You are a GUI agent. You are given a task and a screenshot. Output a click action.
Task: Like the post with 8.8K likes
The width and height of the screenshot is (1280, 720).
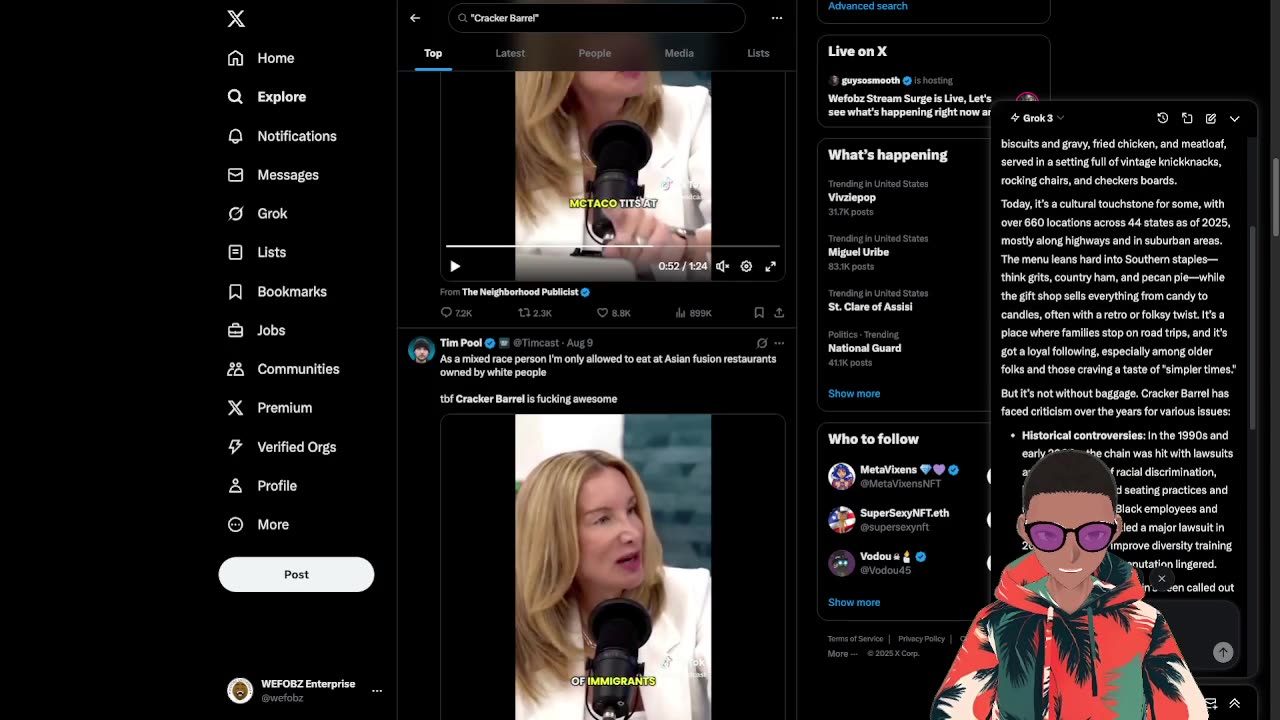pyautogui.click(x=613, y=313)
